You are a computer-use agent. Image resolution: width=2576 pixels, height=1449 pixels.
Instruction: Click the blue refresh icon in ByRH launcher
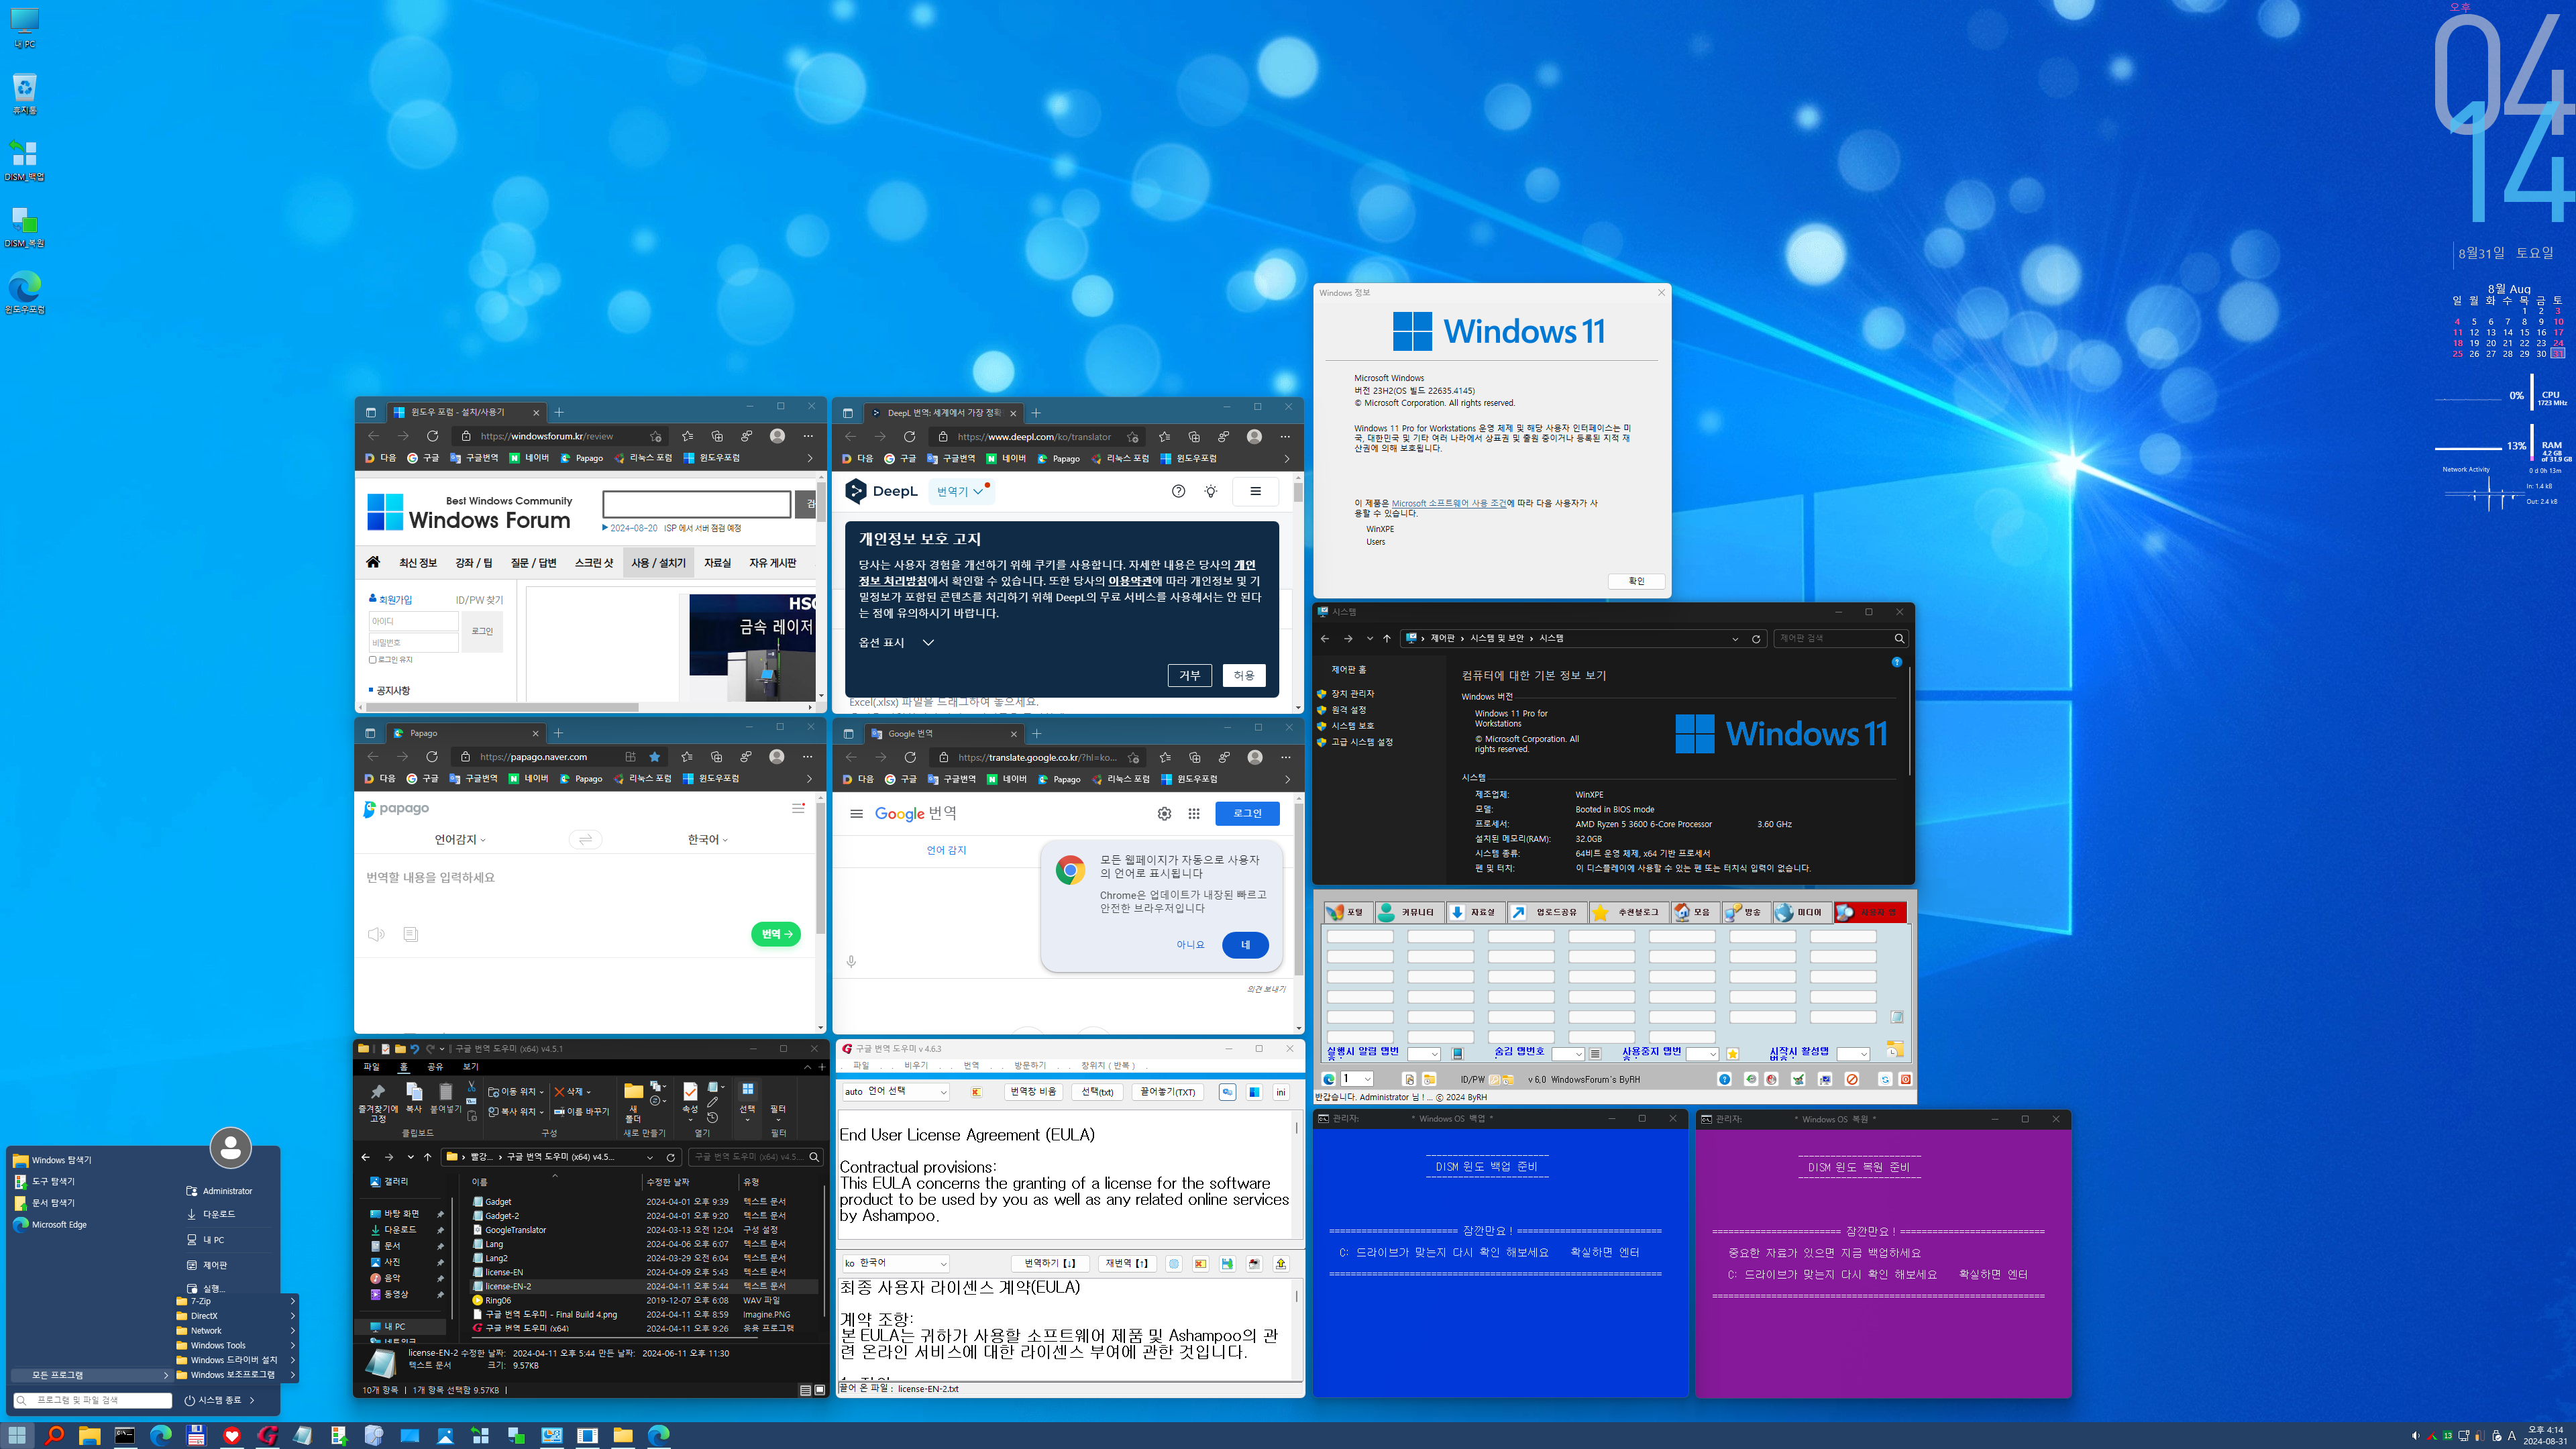click(x=1885, y=1079)
